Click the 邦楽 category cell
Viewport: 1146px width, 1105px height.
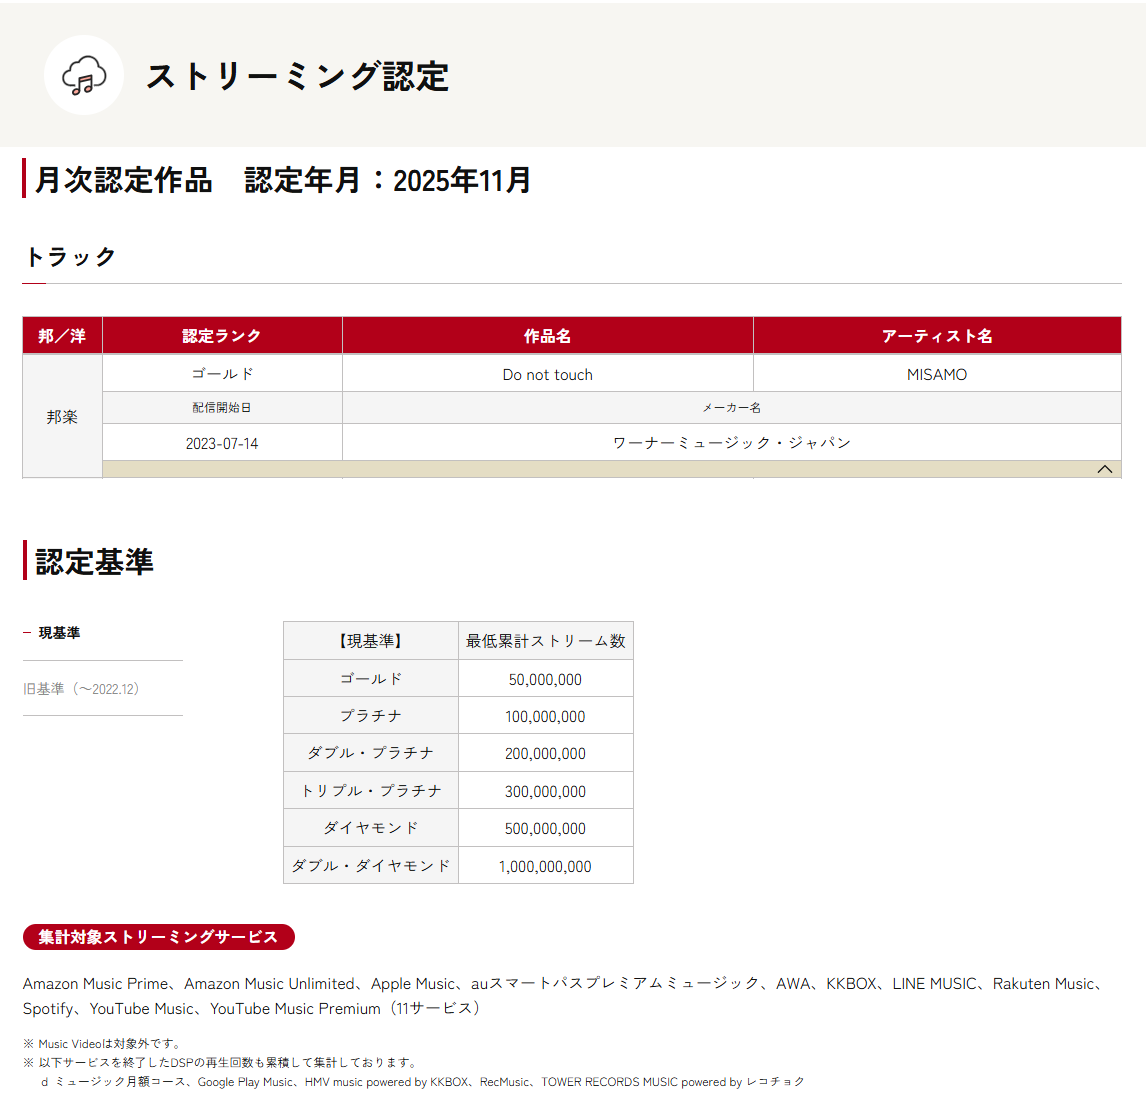pos(62,417)
